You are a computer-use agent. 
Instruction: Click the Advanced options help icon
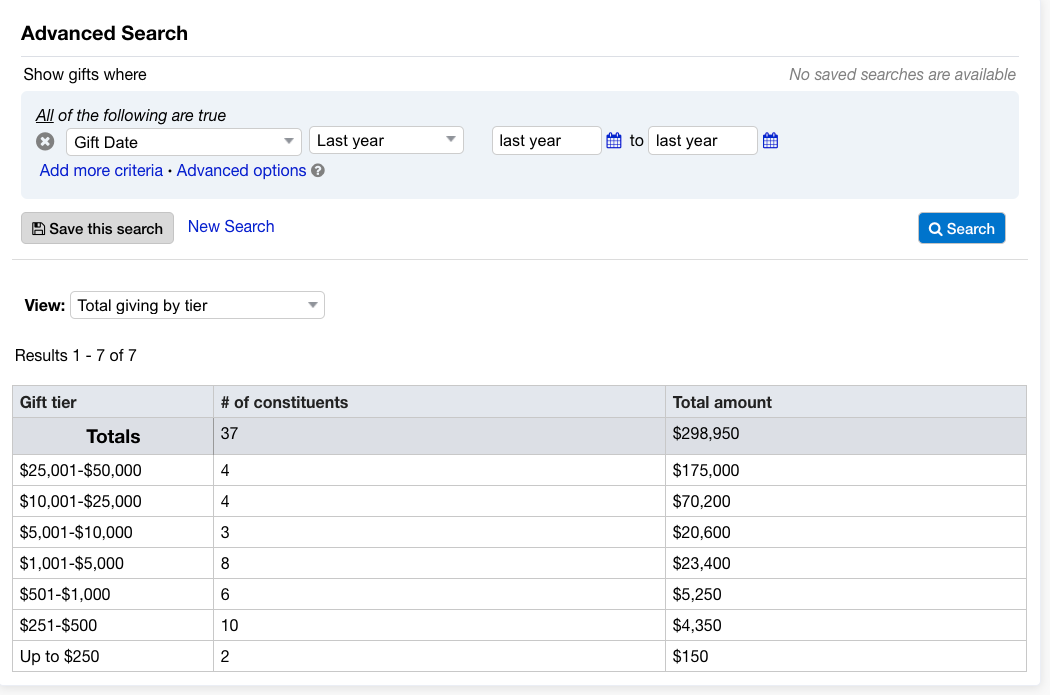coord(318,171)
